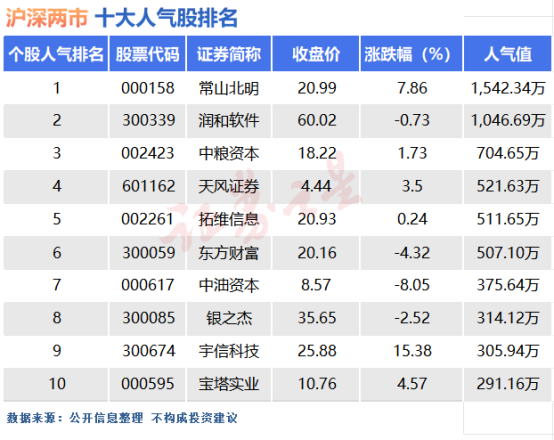Select stock code 002423
Image resolution: width=554 pixels, height=440 pixels.
point(148,153)
